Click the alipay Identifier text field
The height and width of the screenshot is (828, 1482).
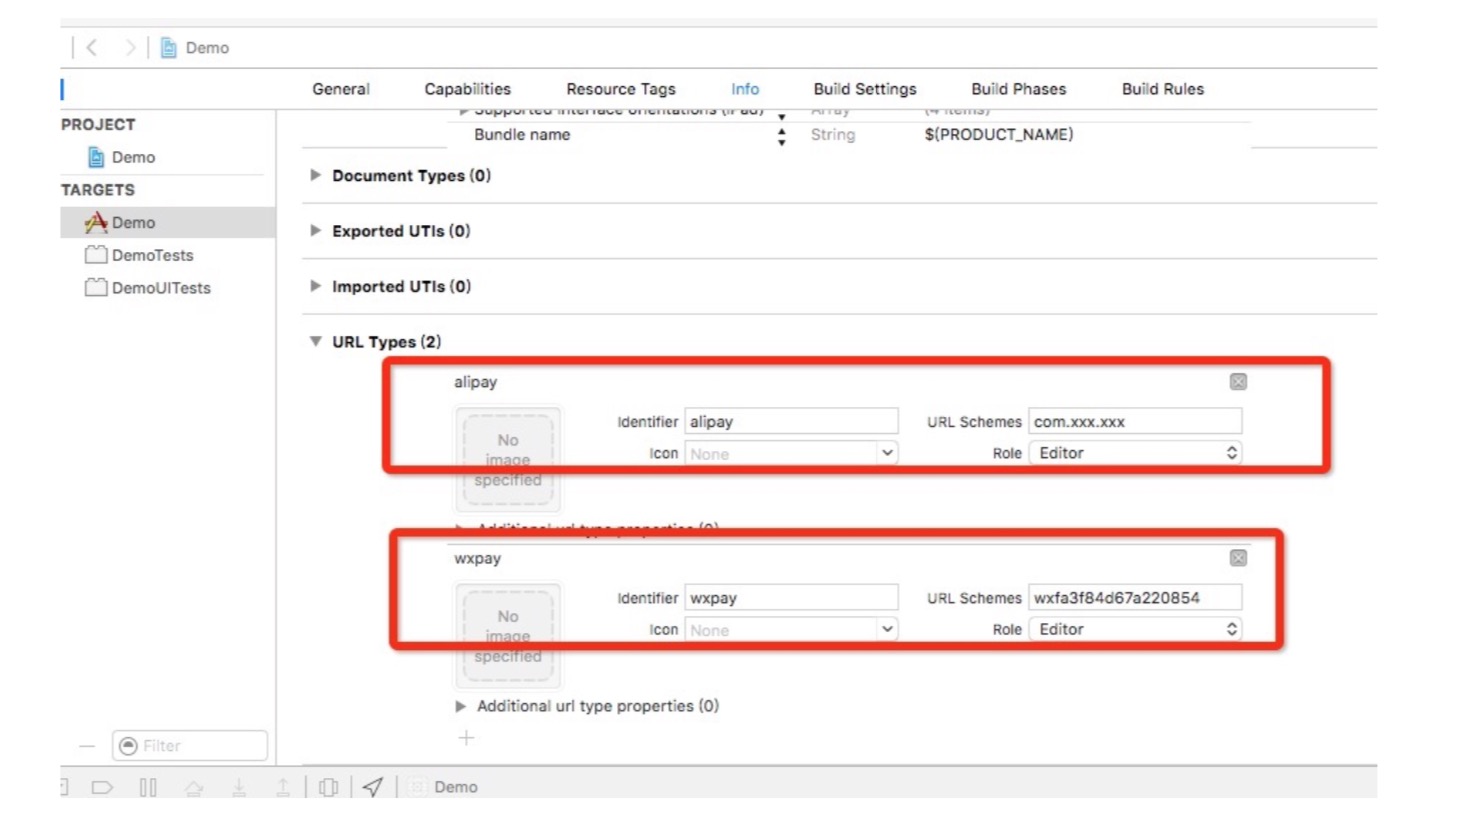click(791, 422)
